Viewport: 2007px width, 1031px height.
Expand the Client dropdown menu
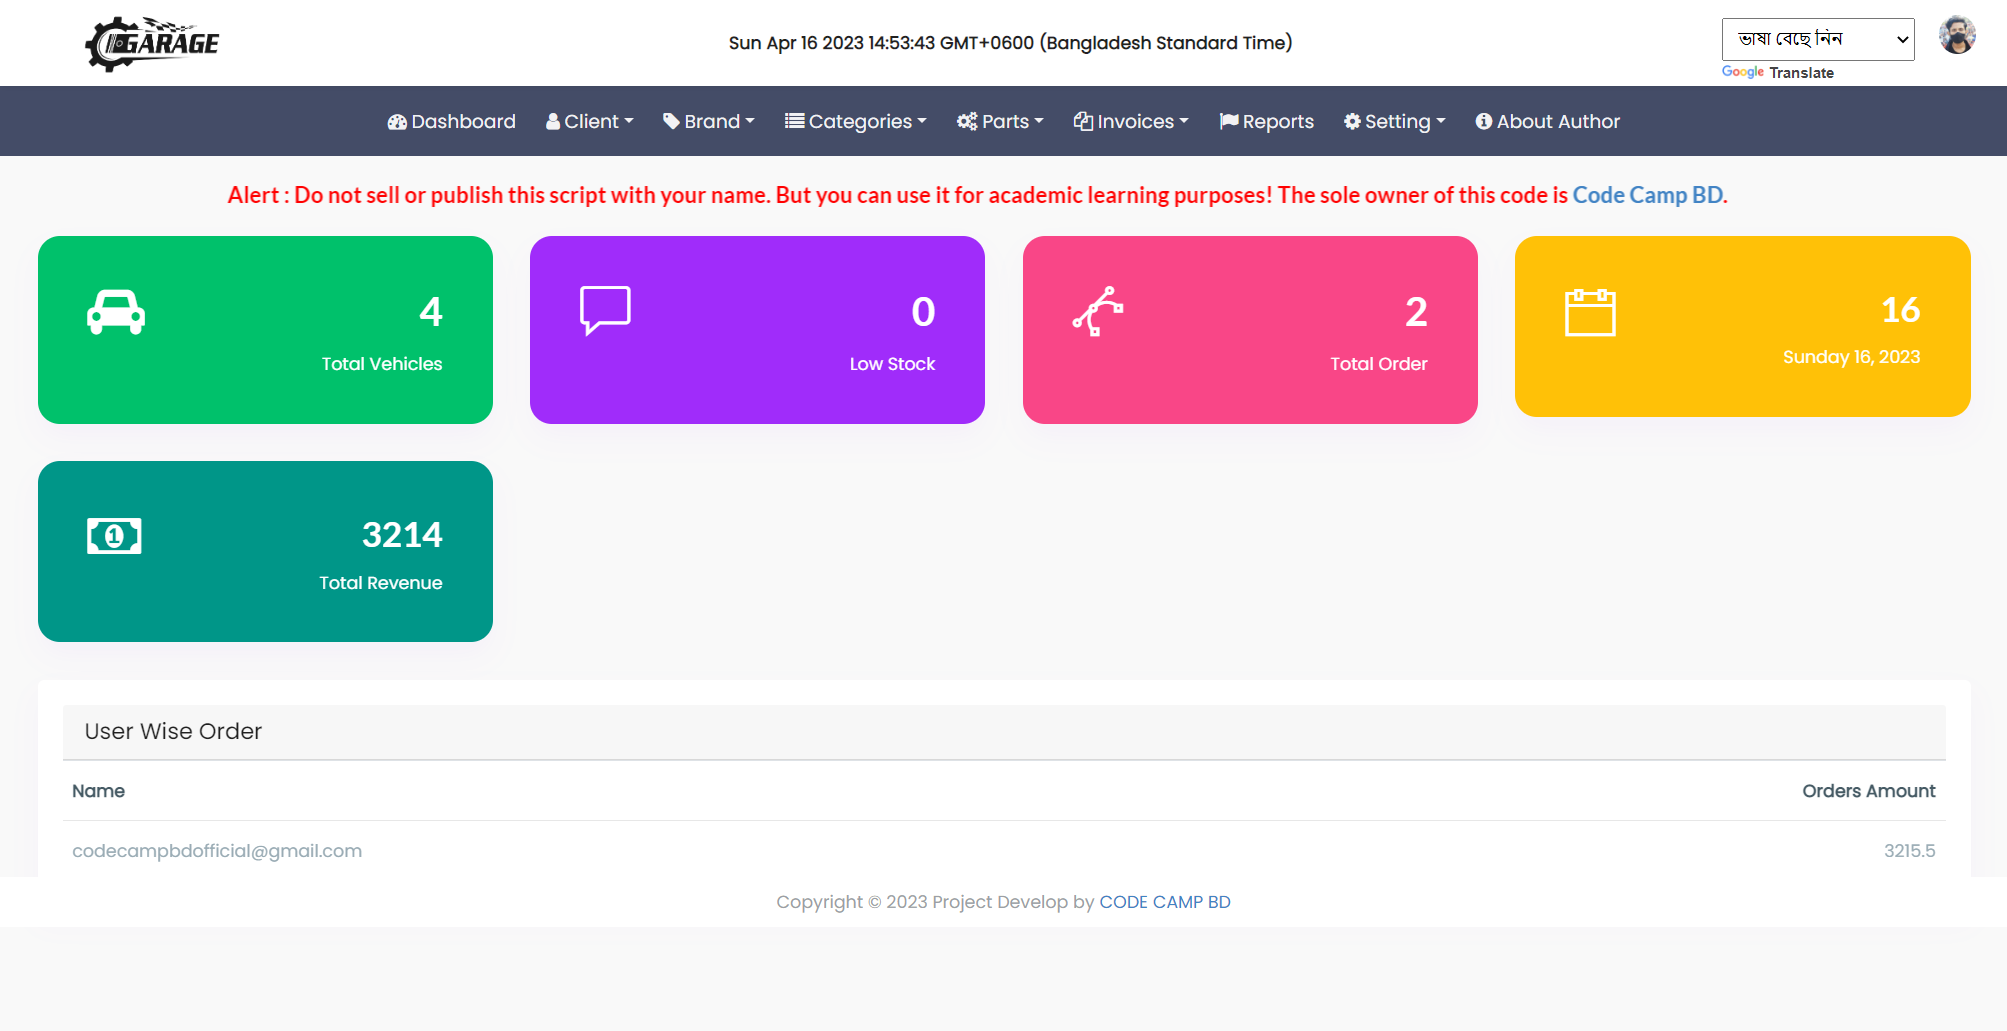click(589, 121)
